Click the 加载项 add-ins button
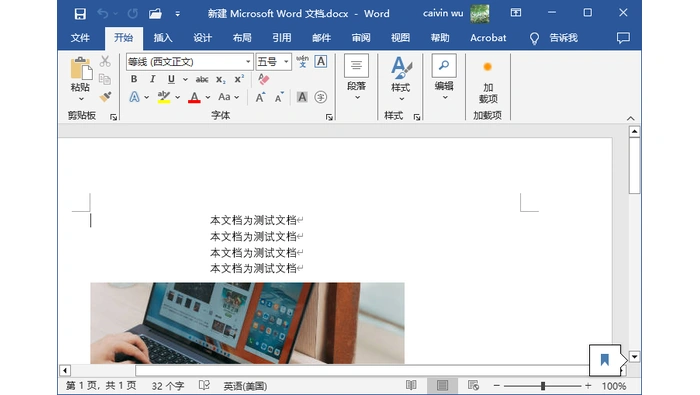Viewport: 700px width, 395px height. click(x=488, y=82)
